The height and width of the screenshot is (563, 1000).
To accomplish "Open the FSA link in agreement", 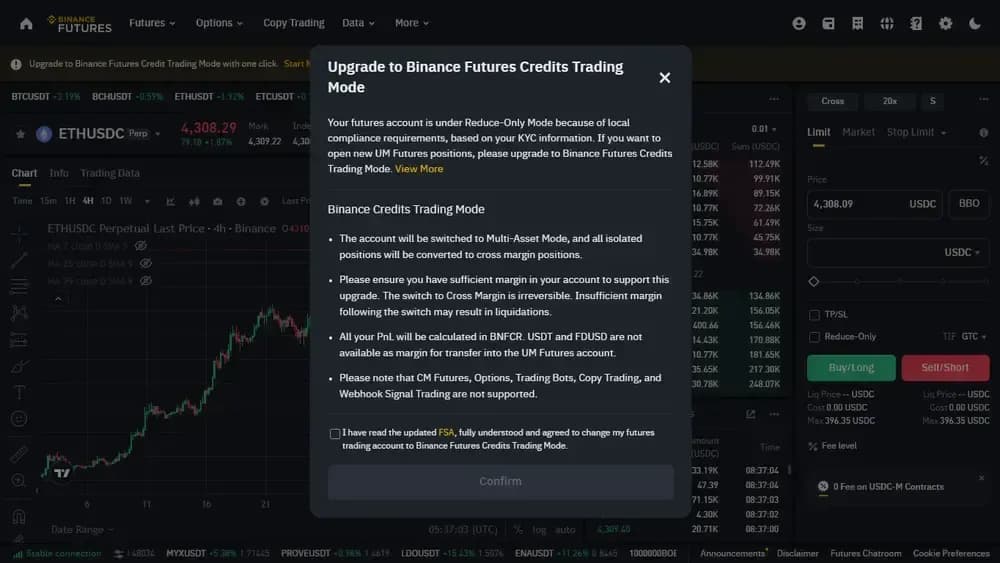I will tap(446, 432).
